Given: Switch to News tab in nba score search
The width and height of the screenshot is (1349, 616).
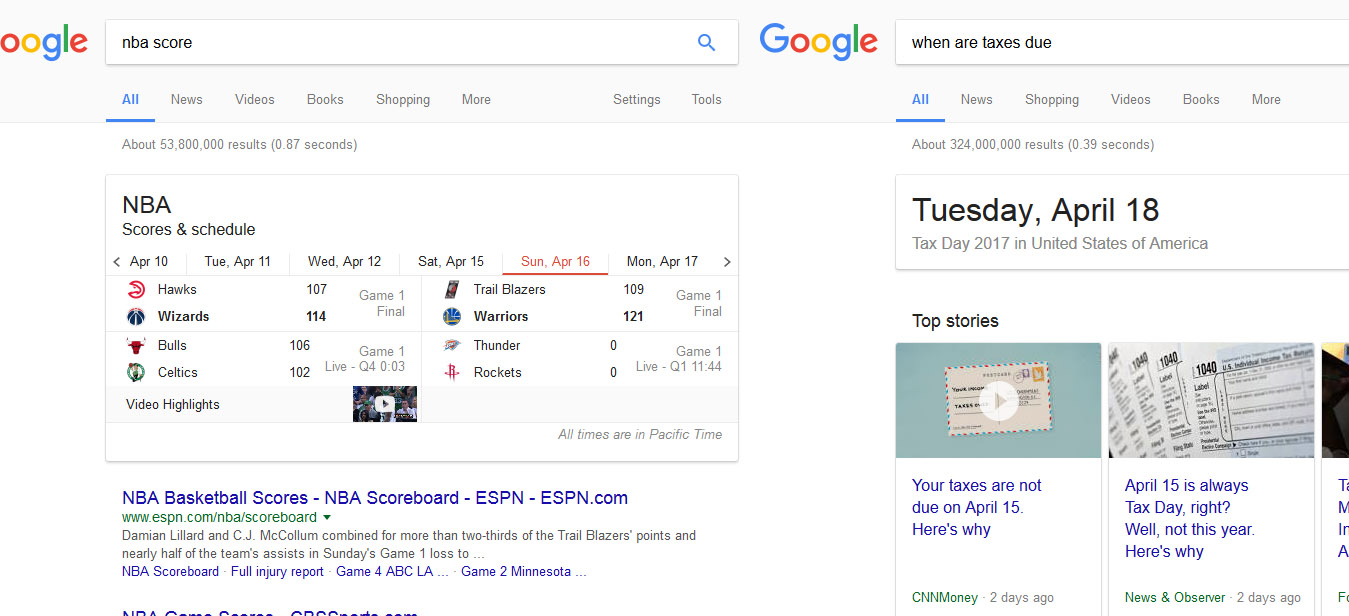Looking at the screenshot, I should pyautogui.click(x=186, y=100).
